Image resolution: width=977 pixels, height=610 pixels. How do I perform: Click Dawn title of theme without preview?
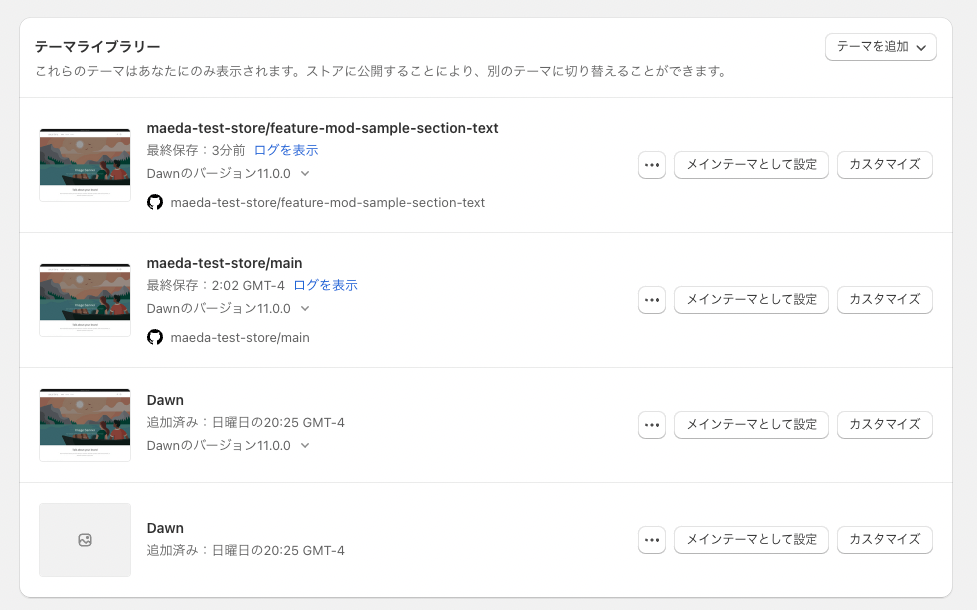coord(165,528)
